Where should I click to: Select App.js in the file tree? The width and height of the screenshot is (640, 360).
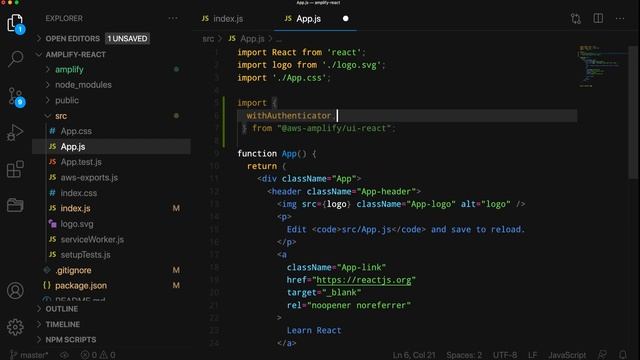pyautogui.click(x=73, y=147)
